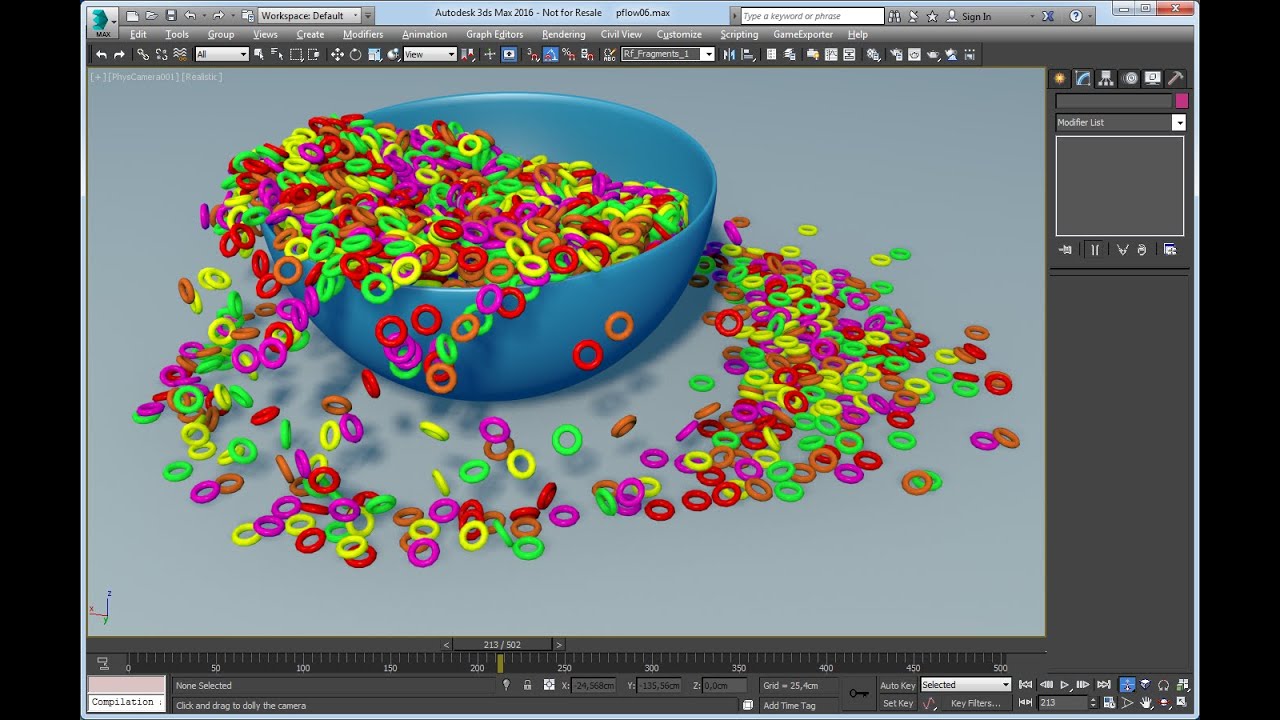Open Render Setup teapot icon
Screen dimensions: 1280x720
(x=895, y=54)
